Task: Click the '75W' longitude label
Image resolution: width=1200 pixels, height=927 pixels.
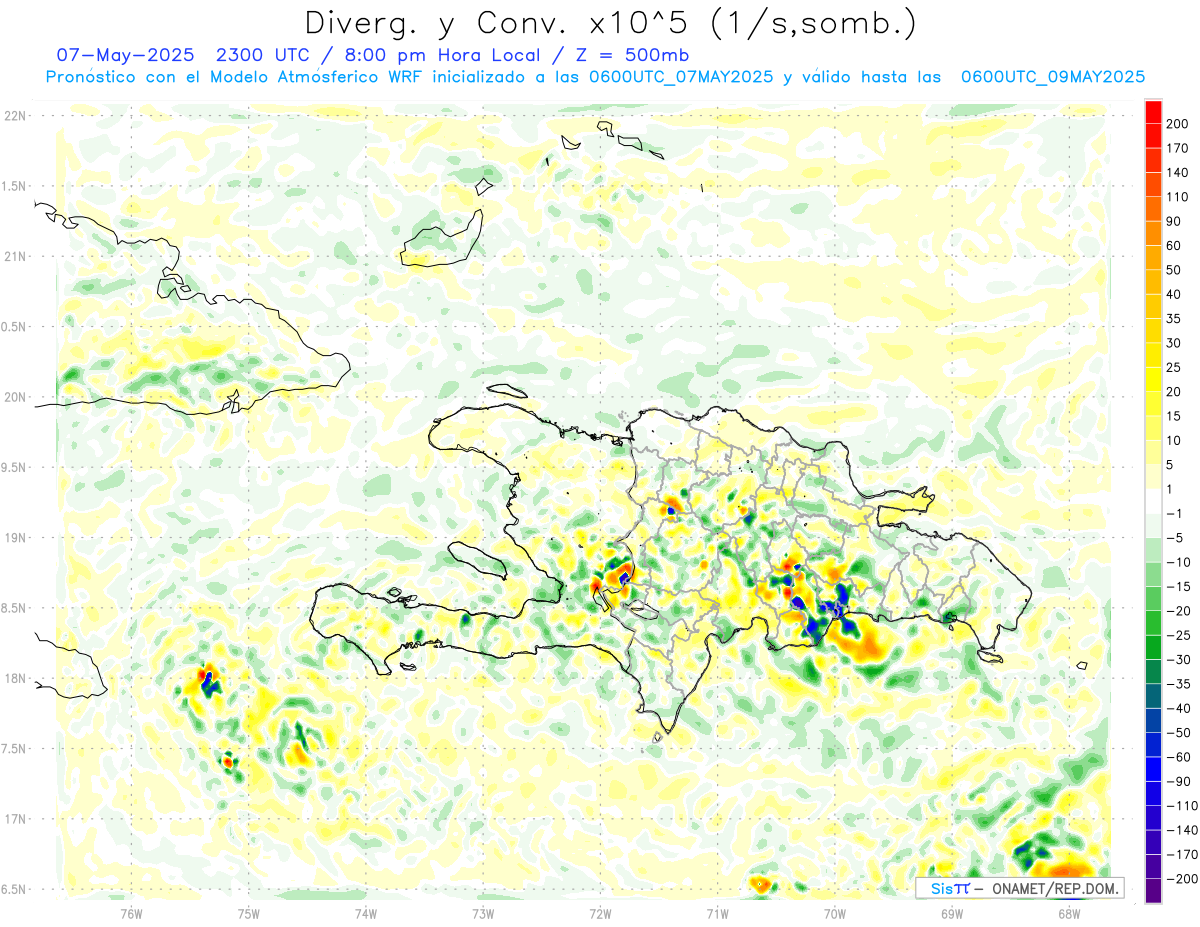Action: (249, 913)
